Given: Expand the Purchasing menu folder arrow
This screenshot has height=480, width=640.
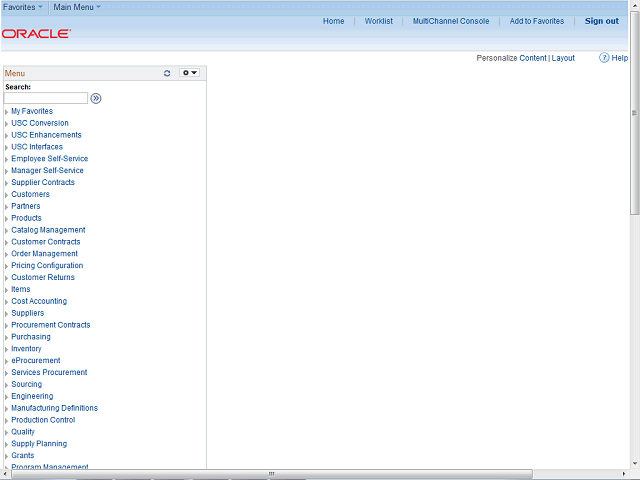Looking at the screenshot, I should pyautogui.click(x=7, y=338).
